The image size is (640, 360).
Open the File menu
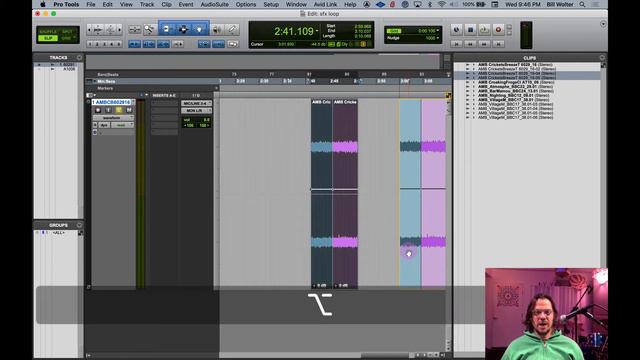click(x=91, y=4)
